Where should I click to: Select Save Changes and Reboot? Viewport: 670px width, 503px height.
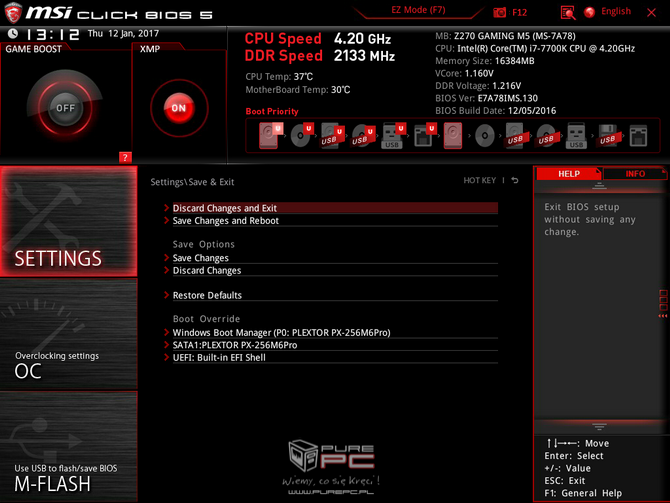(x=335, y=221)
